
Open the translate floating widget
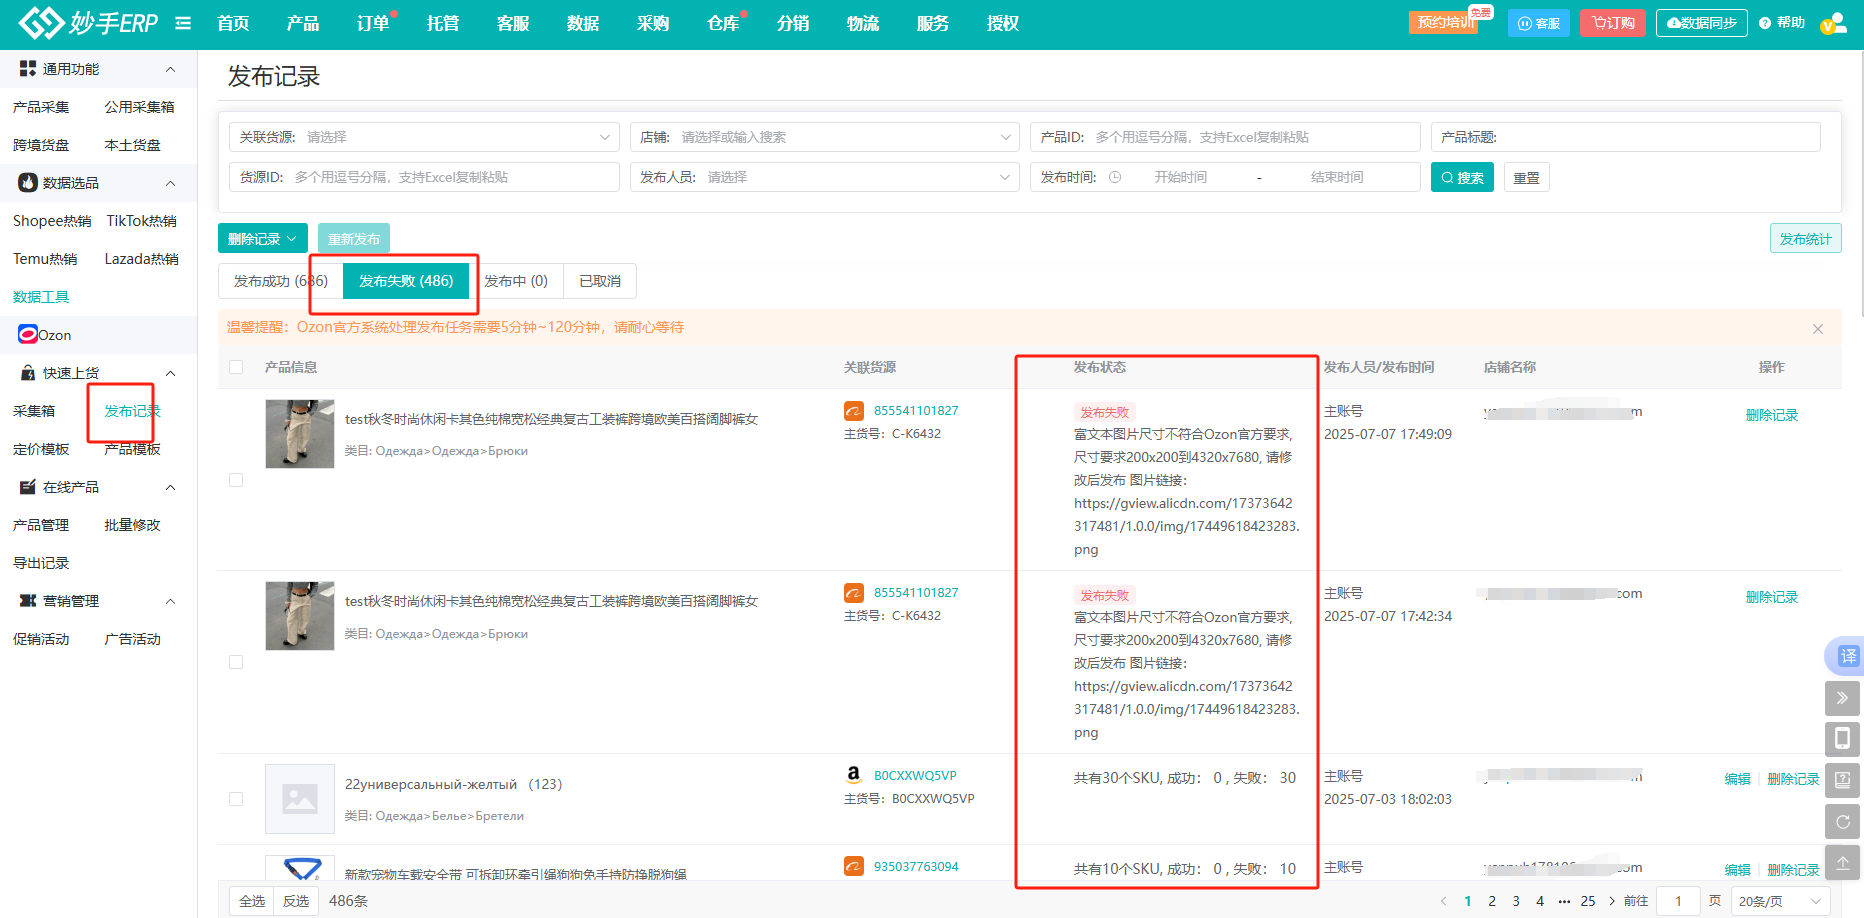point(1846,656)
